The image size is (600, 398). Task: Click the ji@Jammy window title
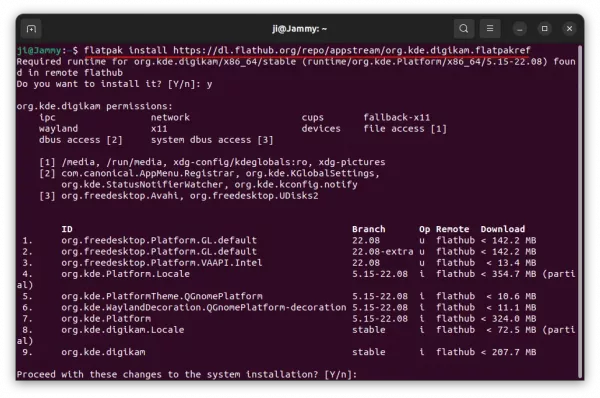(x=300, y=29)
